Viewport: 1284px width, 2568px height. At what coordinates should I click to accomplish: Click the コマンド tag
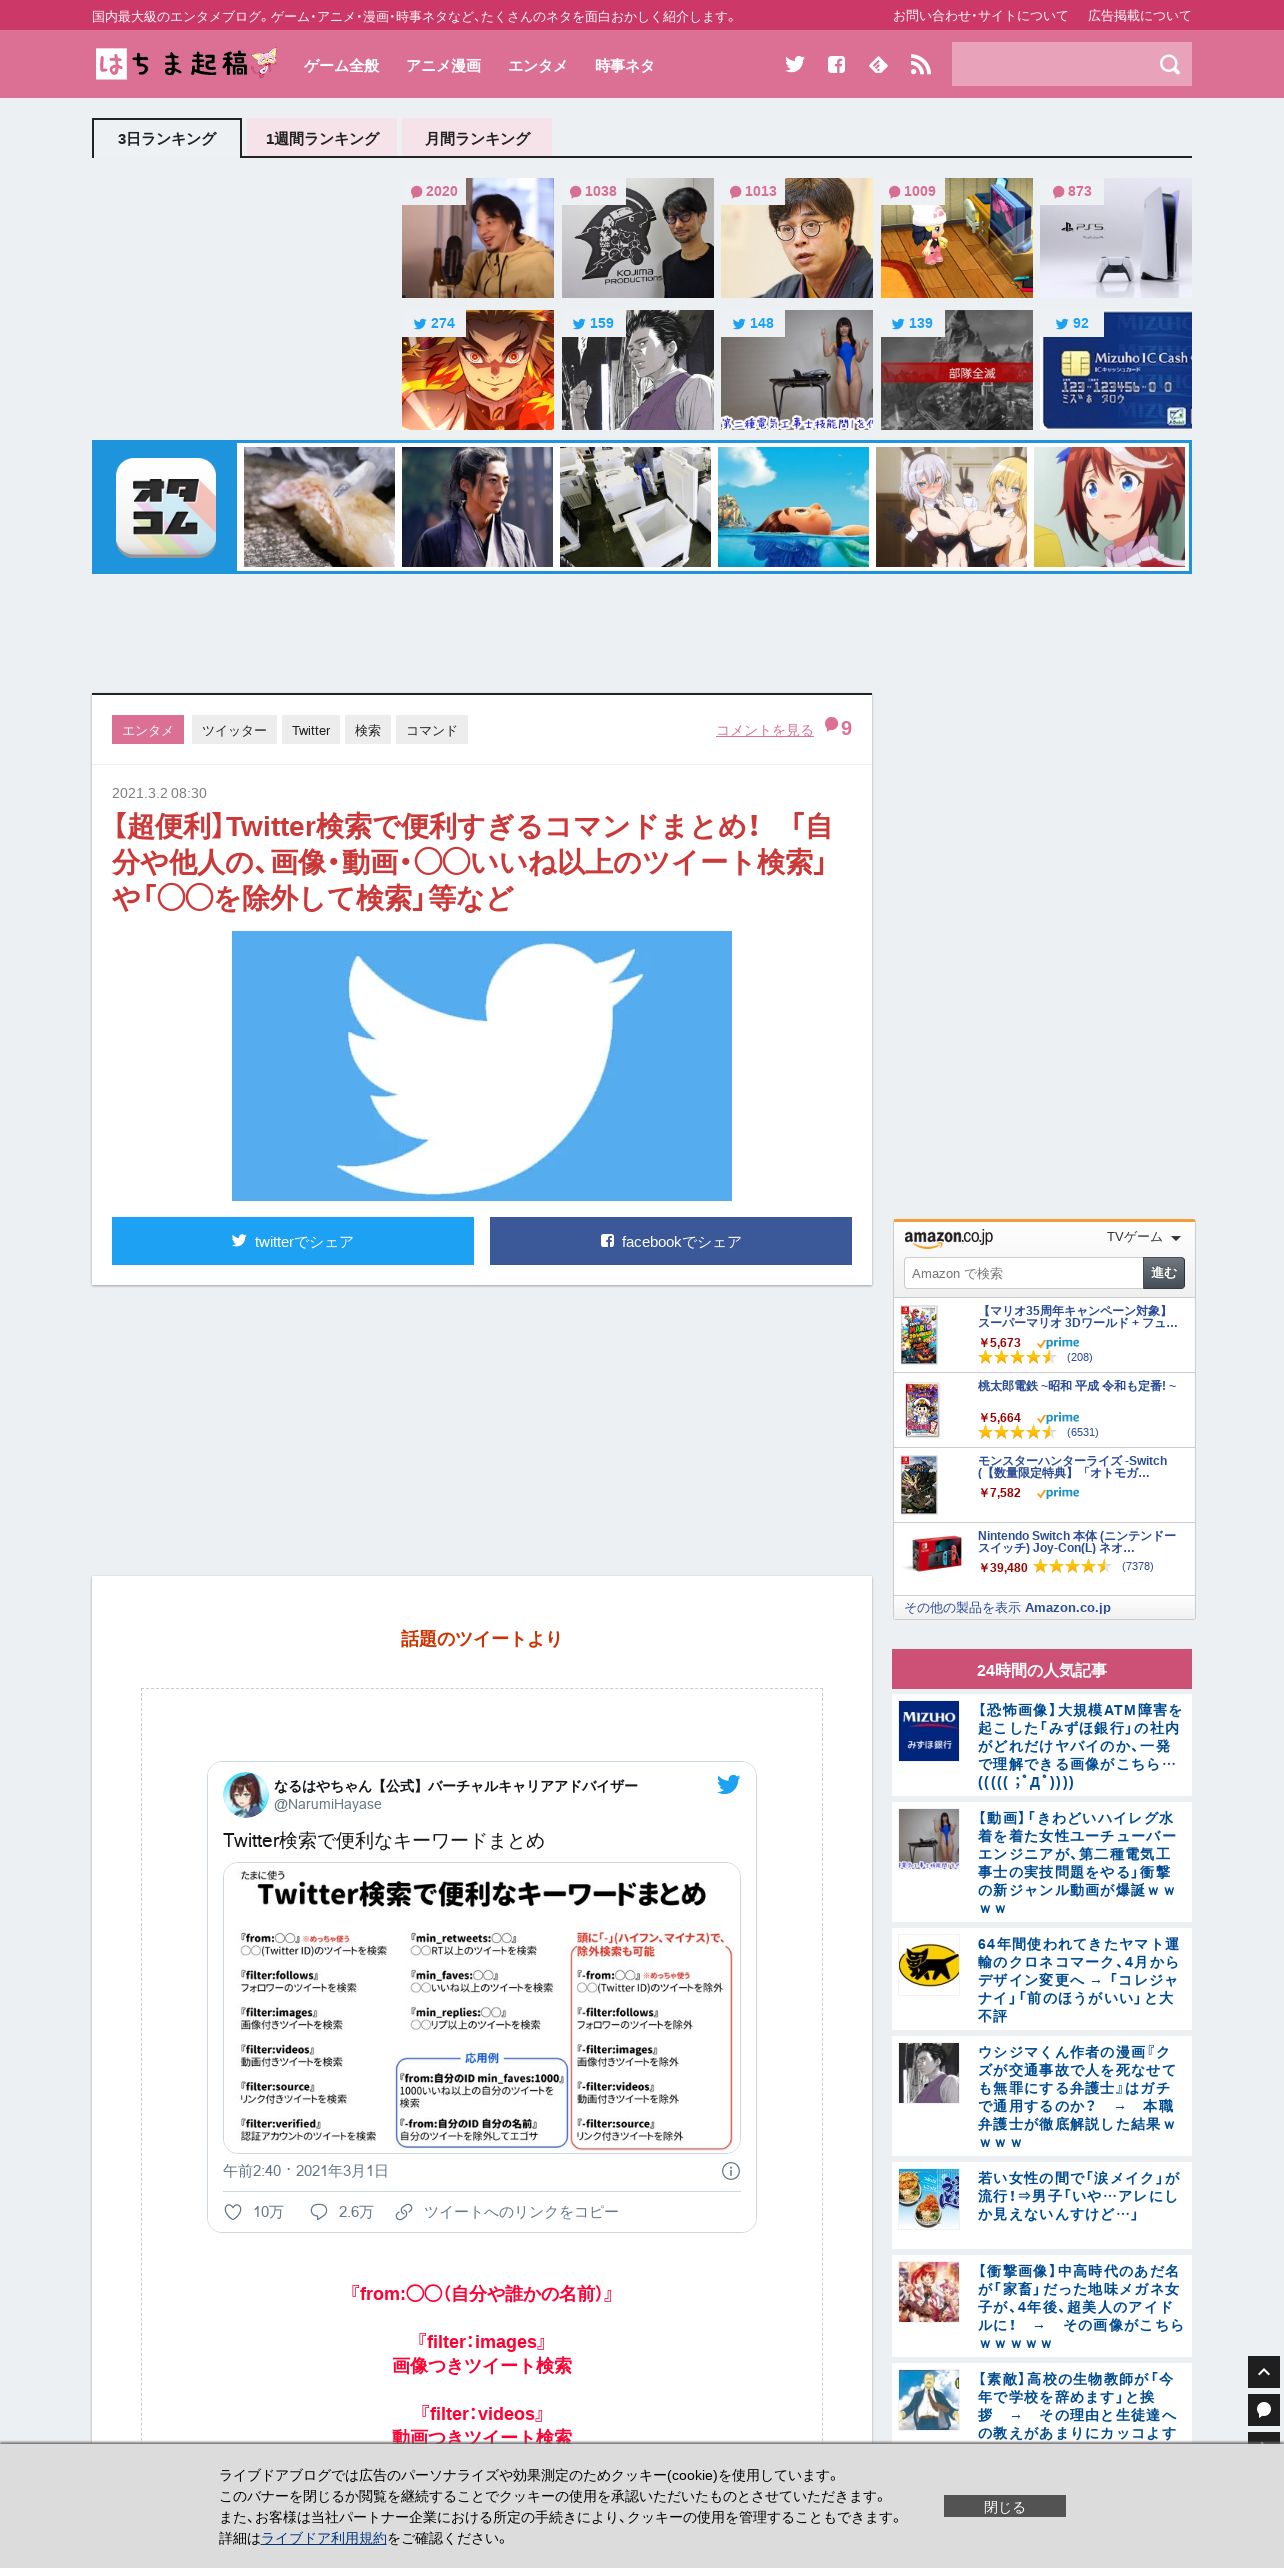432,730
